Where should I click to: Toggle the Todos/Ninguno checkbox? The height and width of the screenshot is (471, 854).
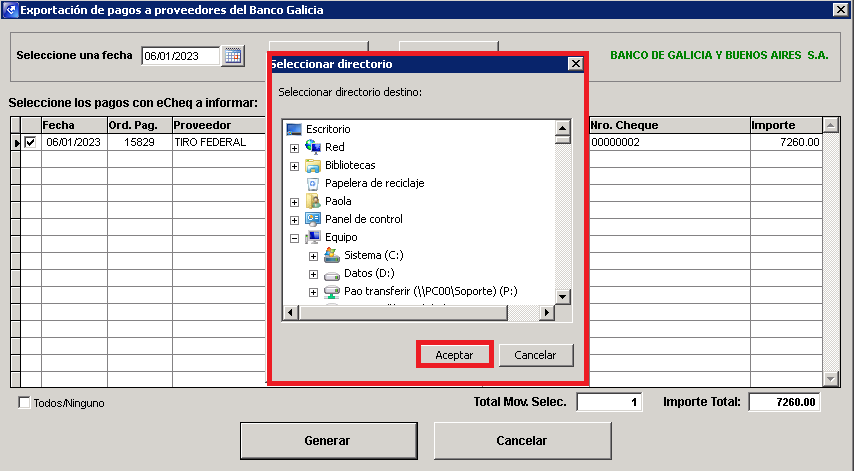pos(24,403)
